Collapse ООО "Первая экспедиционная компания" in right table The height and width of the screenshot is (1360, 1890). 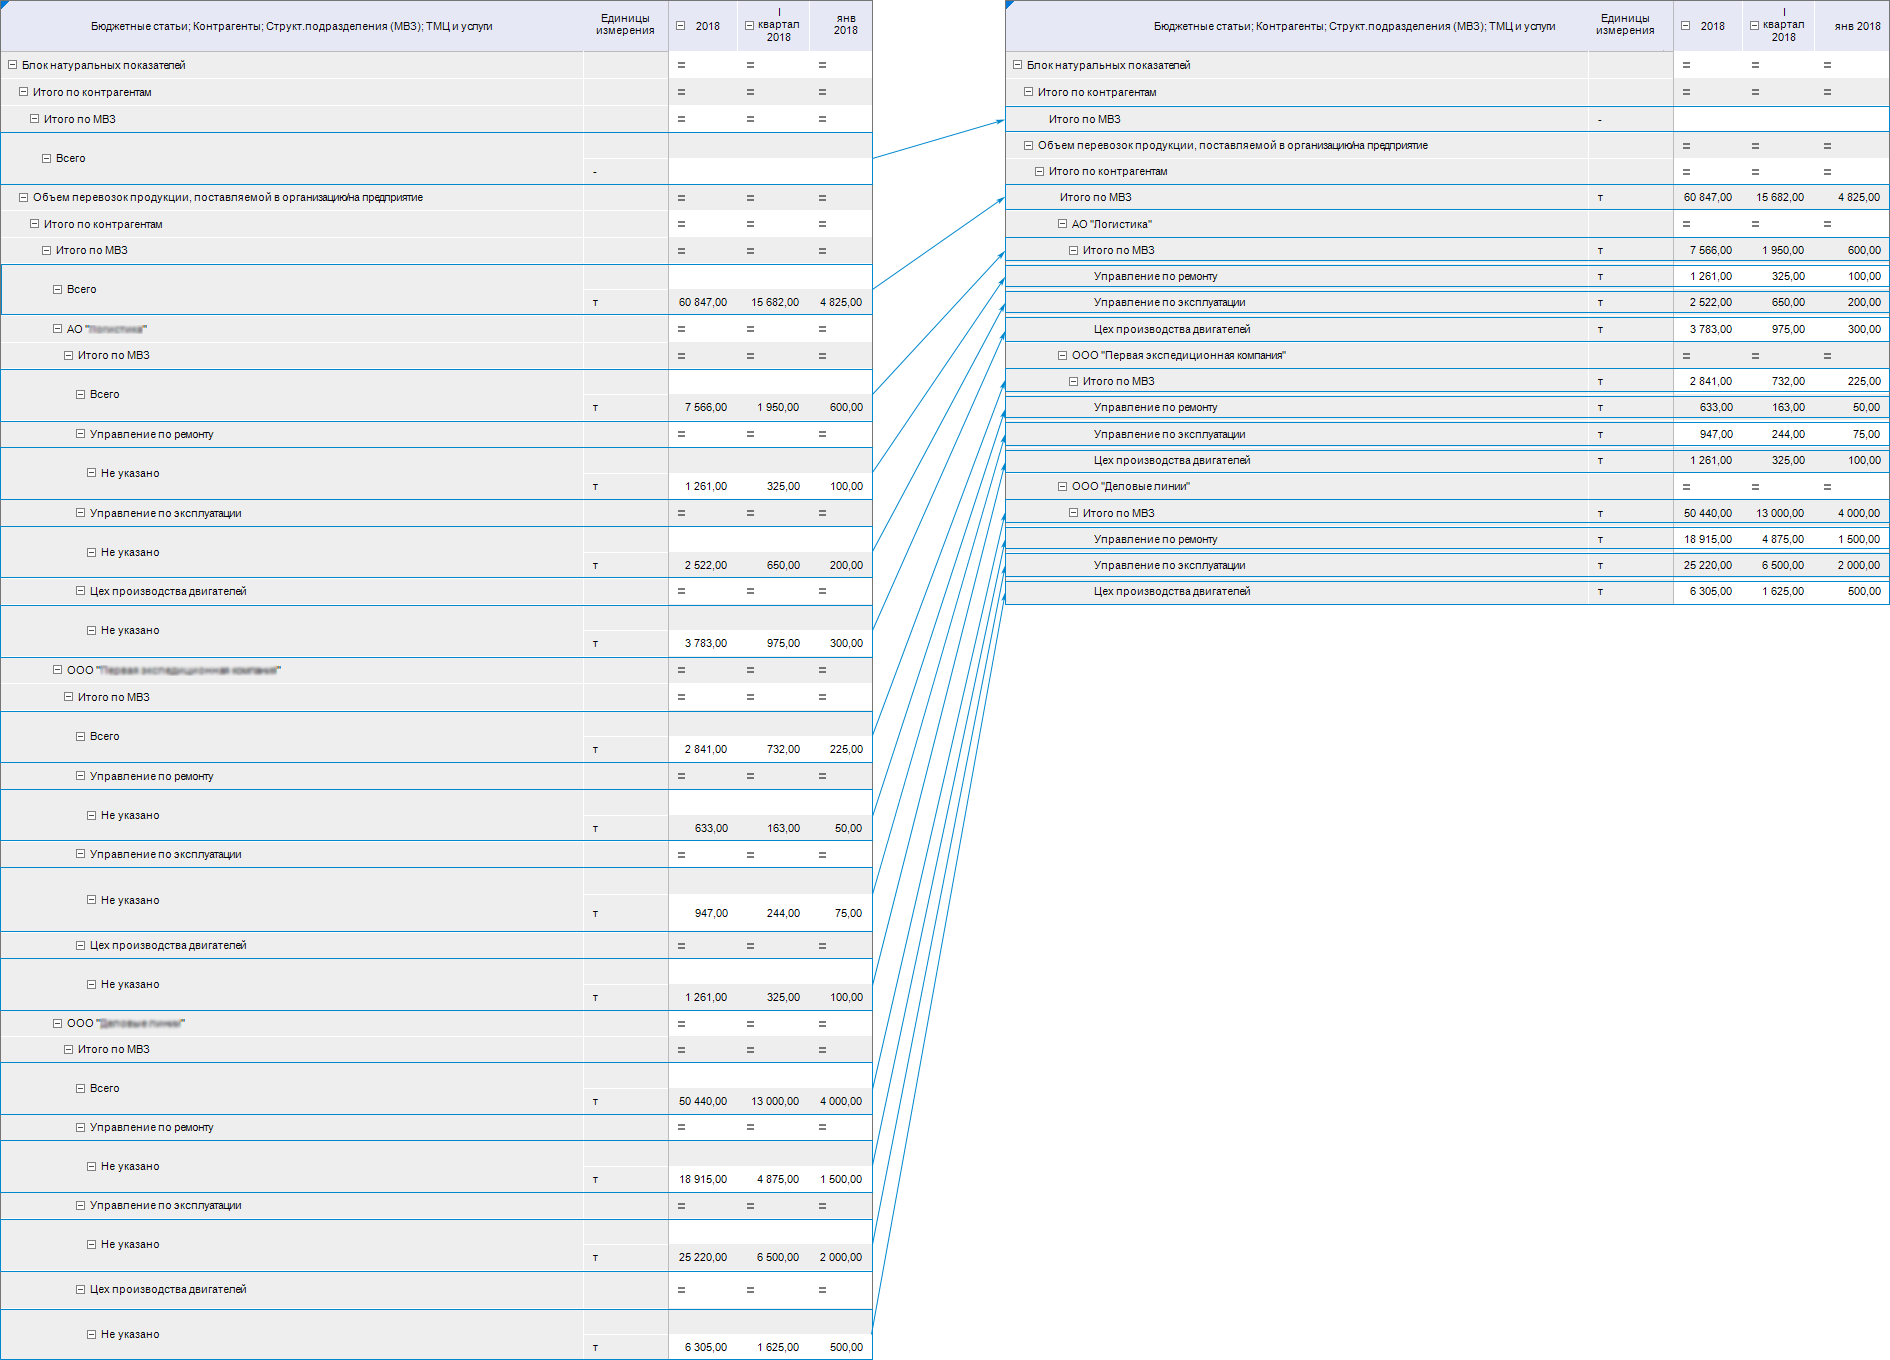tap(1063, 356)
